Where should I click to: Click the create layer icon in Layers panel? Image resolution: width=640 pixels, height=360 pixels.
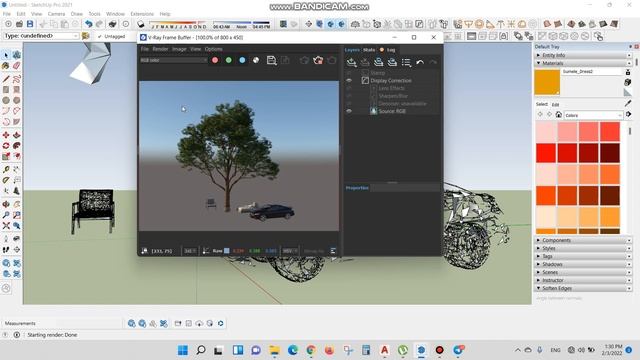click(351, 62)
